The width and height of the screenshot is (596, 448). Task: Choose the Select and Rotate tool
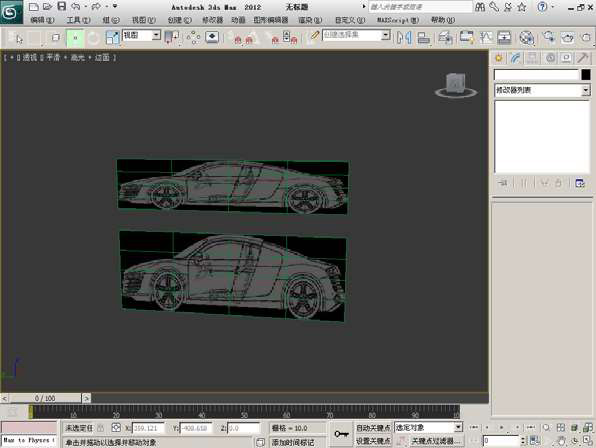94,38
